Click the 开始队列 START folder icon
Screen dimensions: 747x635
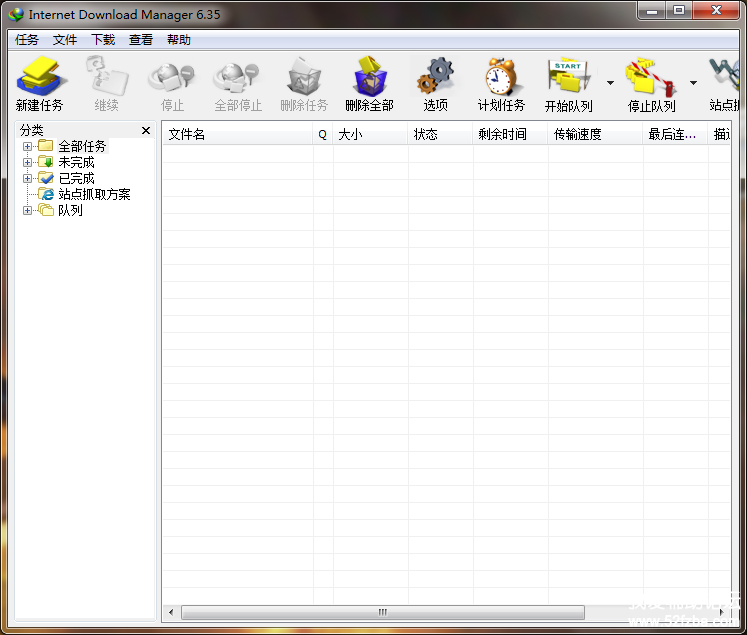click(x=569, y=75)
